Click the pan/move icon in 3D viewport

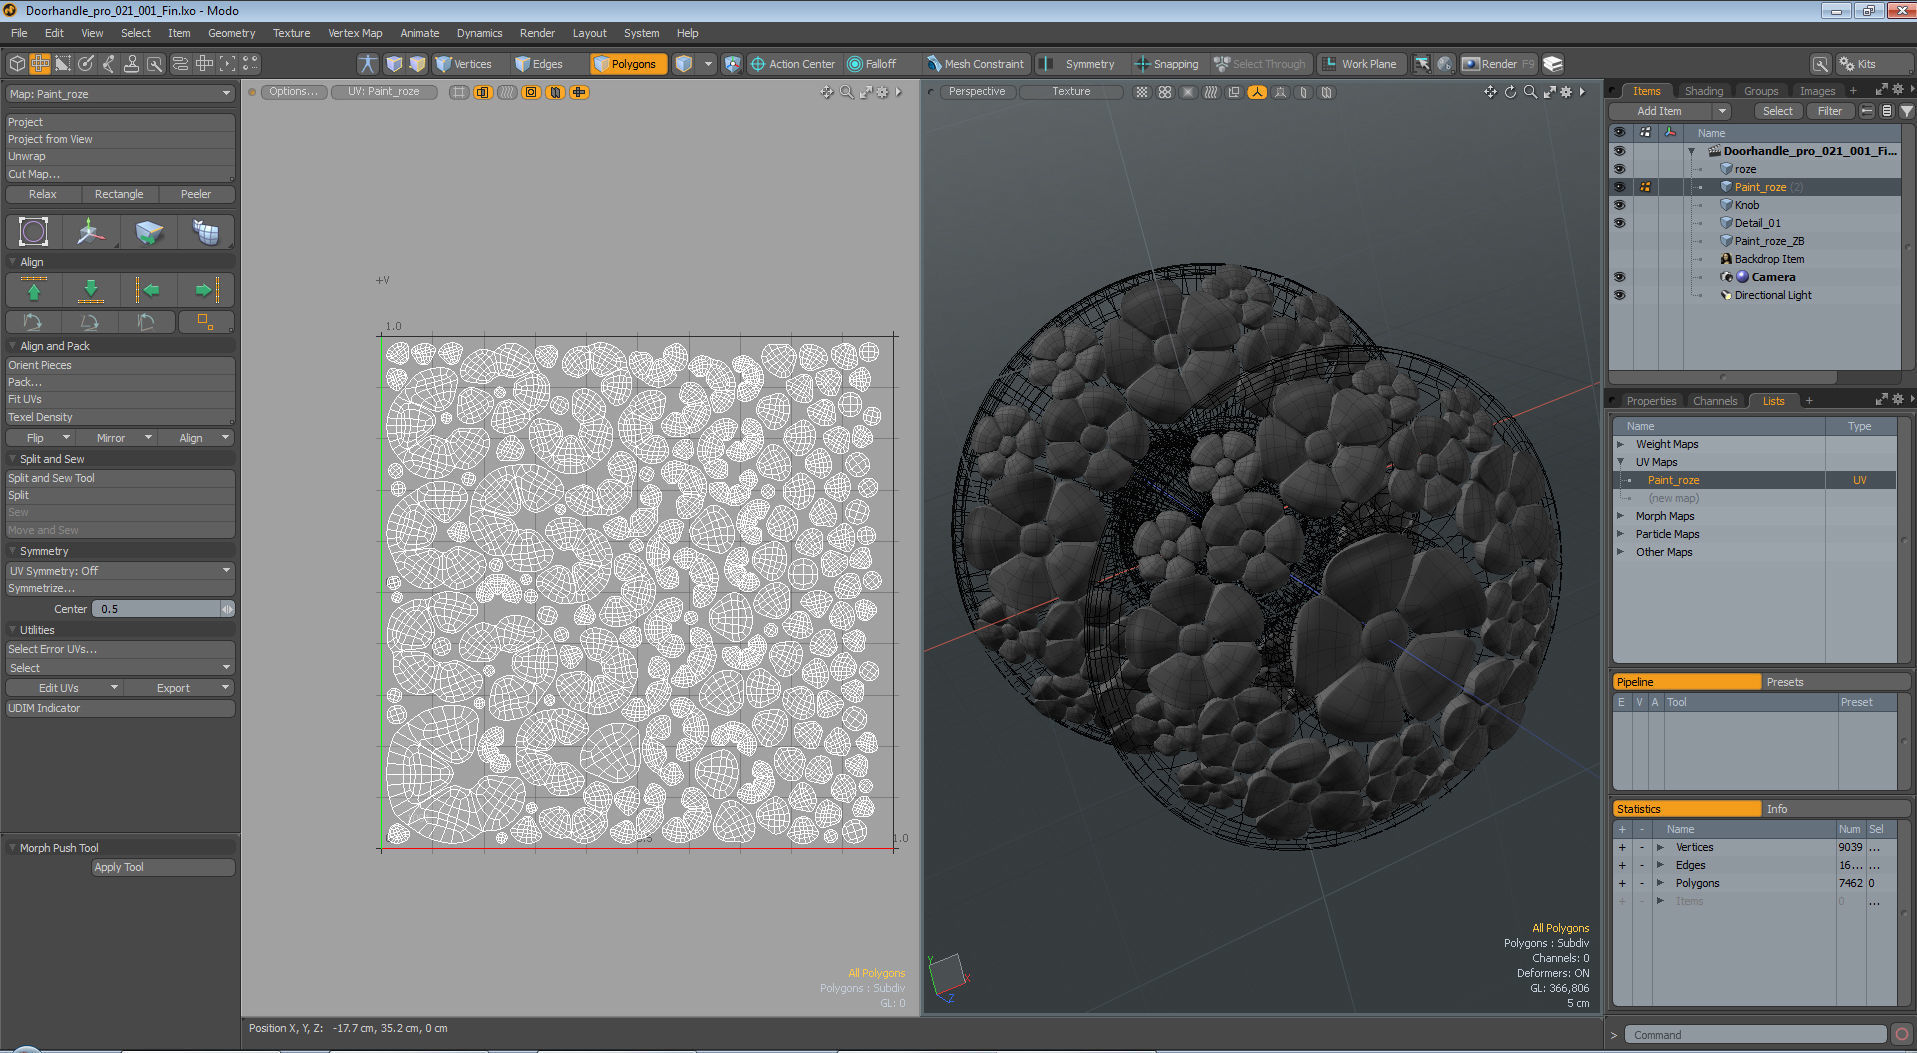pyautogui.click(x=1491, y=92)
